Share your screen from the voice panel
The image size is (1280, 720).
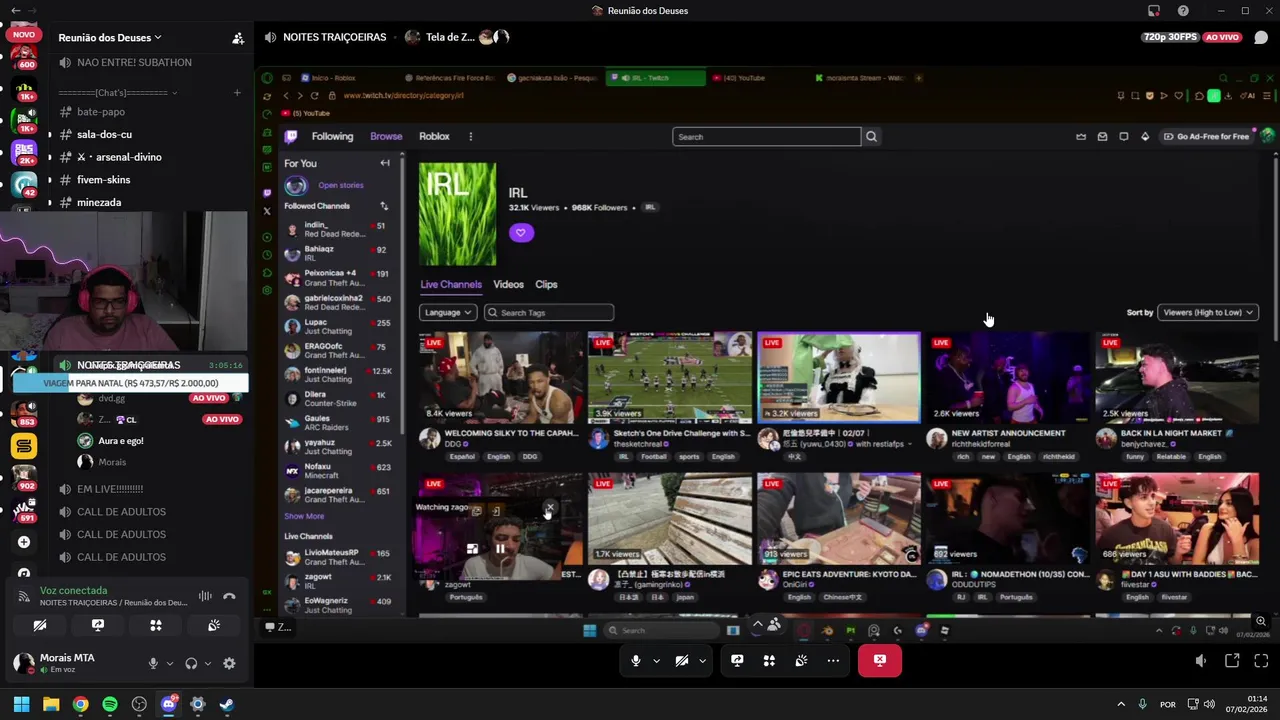98,625
